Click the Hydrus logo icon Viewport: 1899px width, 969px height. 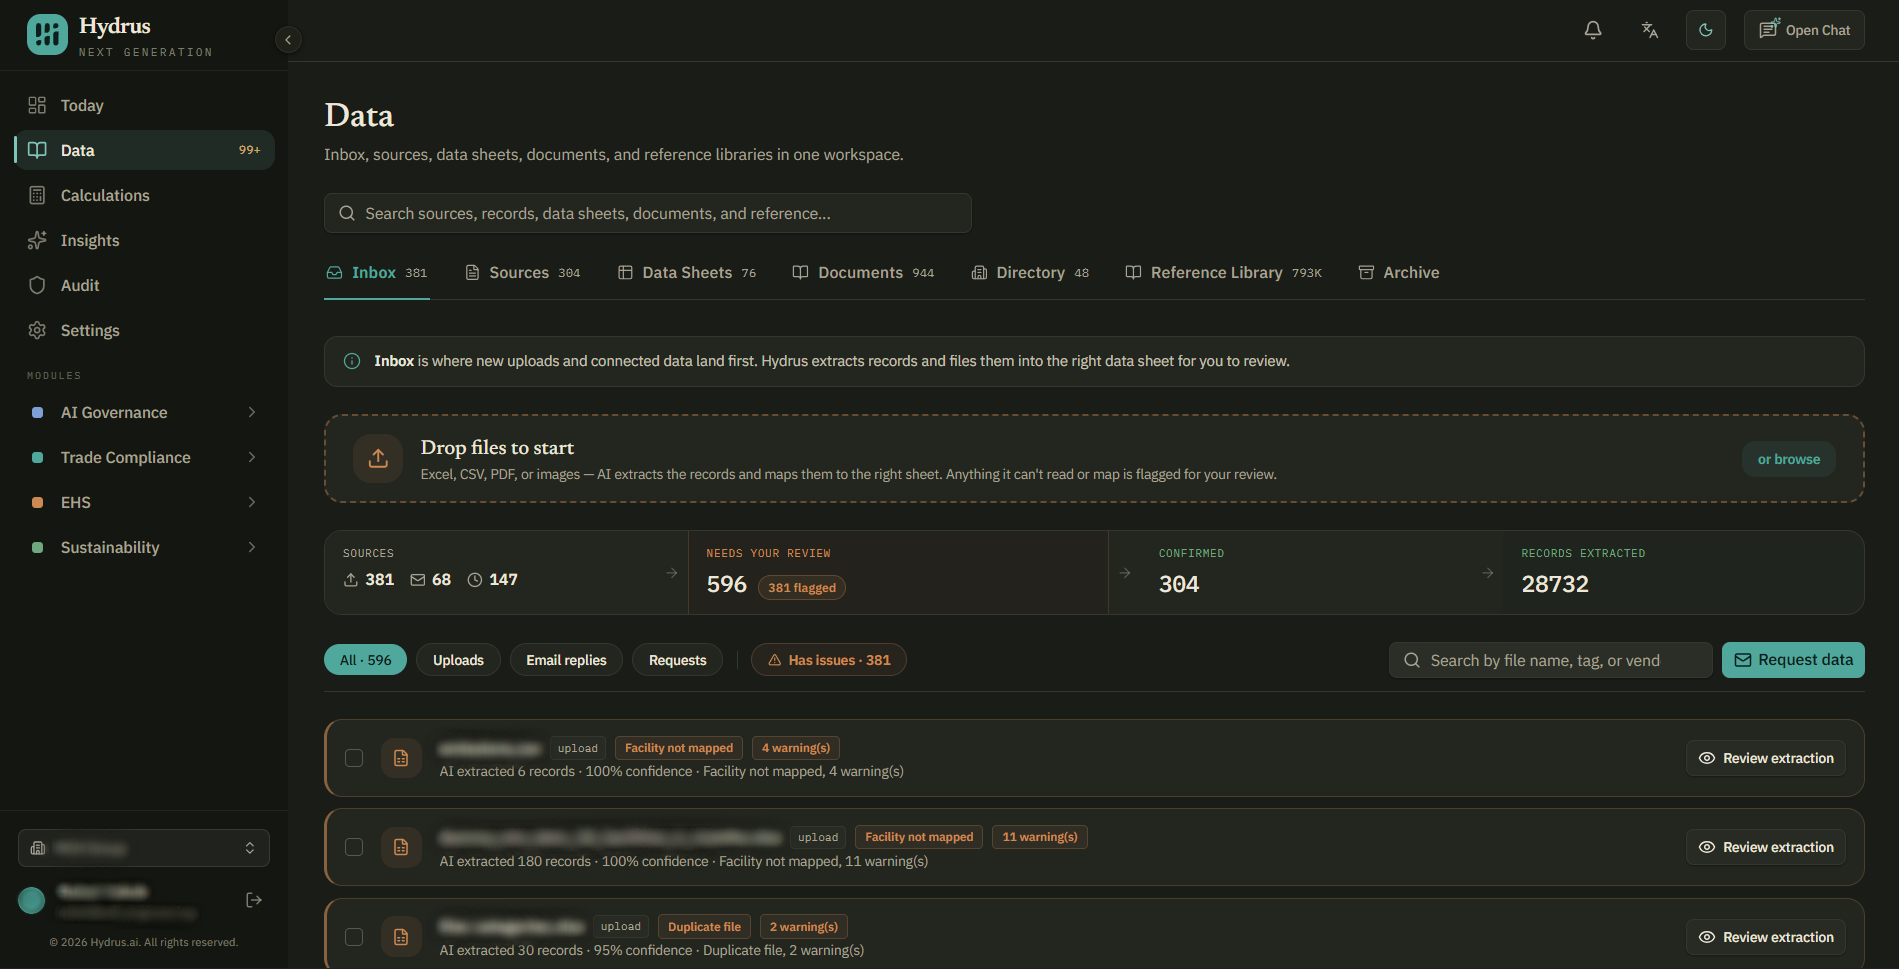(x=47, y=35)
